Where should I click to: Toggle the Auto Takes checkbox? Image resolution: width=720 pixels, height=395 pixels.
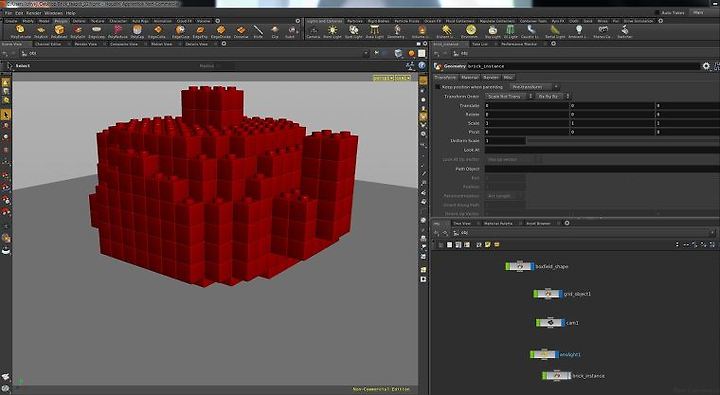point(657,12)
